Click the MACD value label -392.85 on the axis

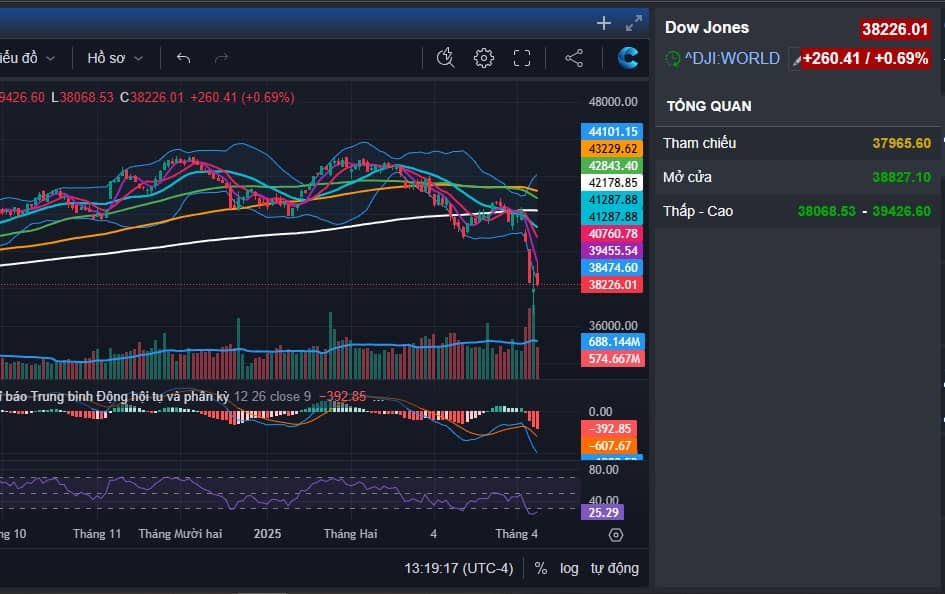coord(609,428)
